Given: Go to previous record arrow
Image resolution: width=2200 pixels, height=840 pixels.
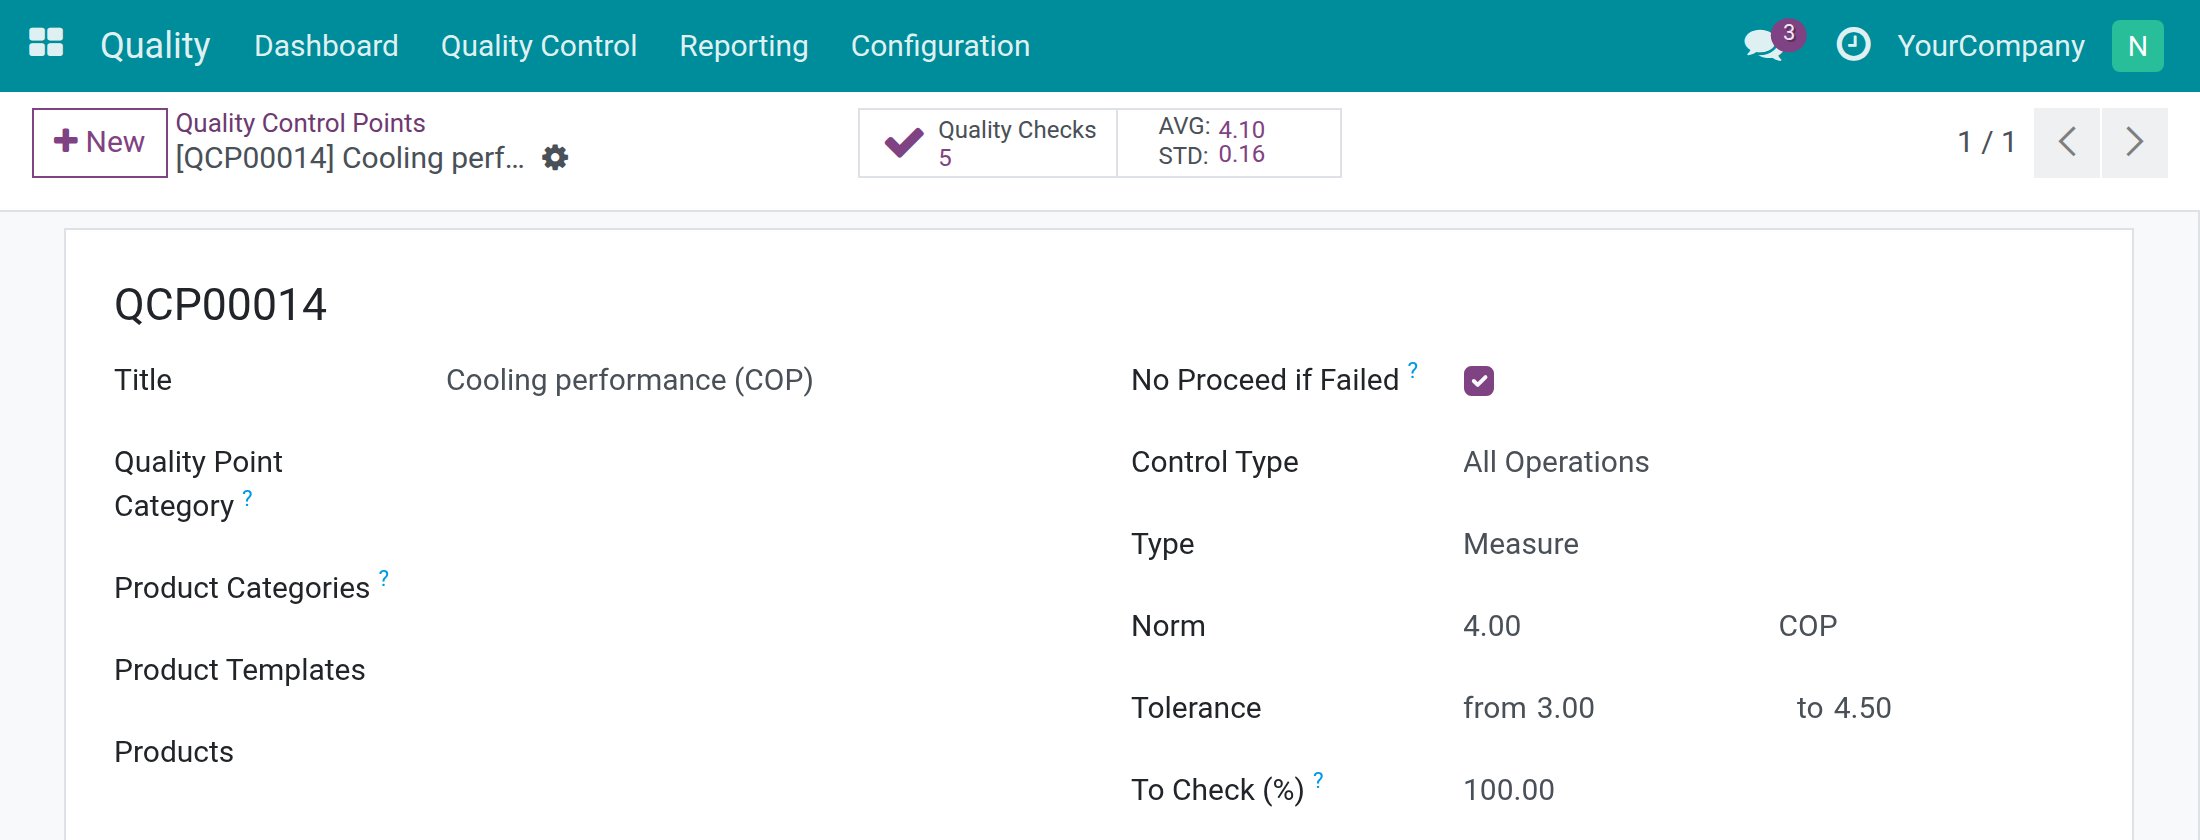Looking at the screenshot, I should [x=2067, y=142].
